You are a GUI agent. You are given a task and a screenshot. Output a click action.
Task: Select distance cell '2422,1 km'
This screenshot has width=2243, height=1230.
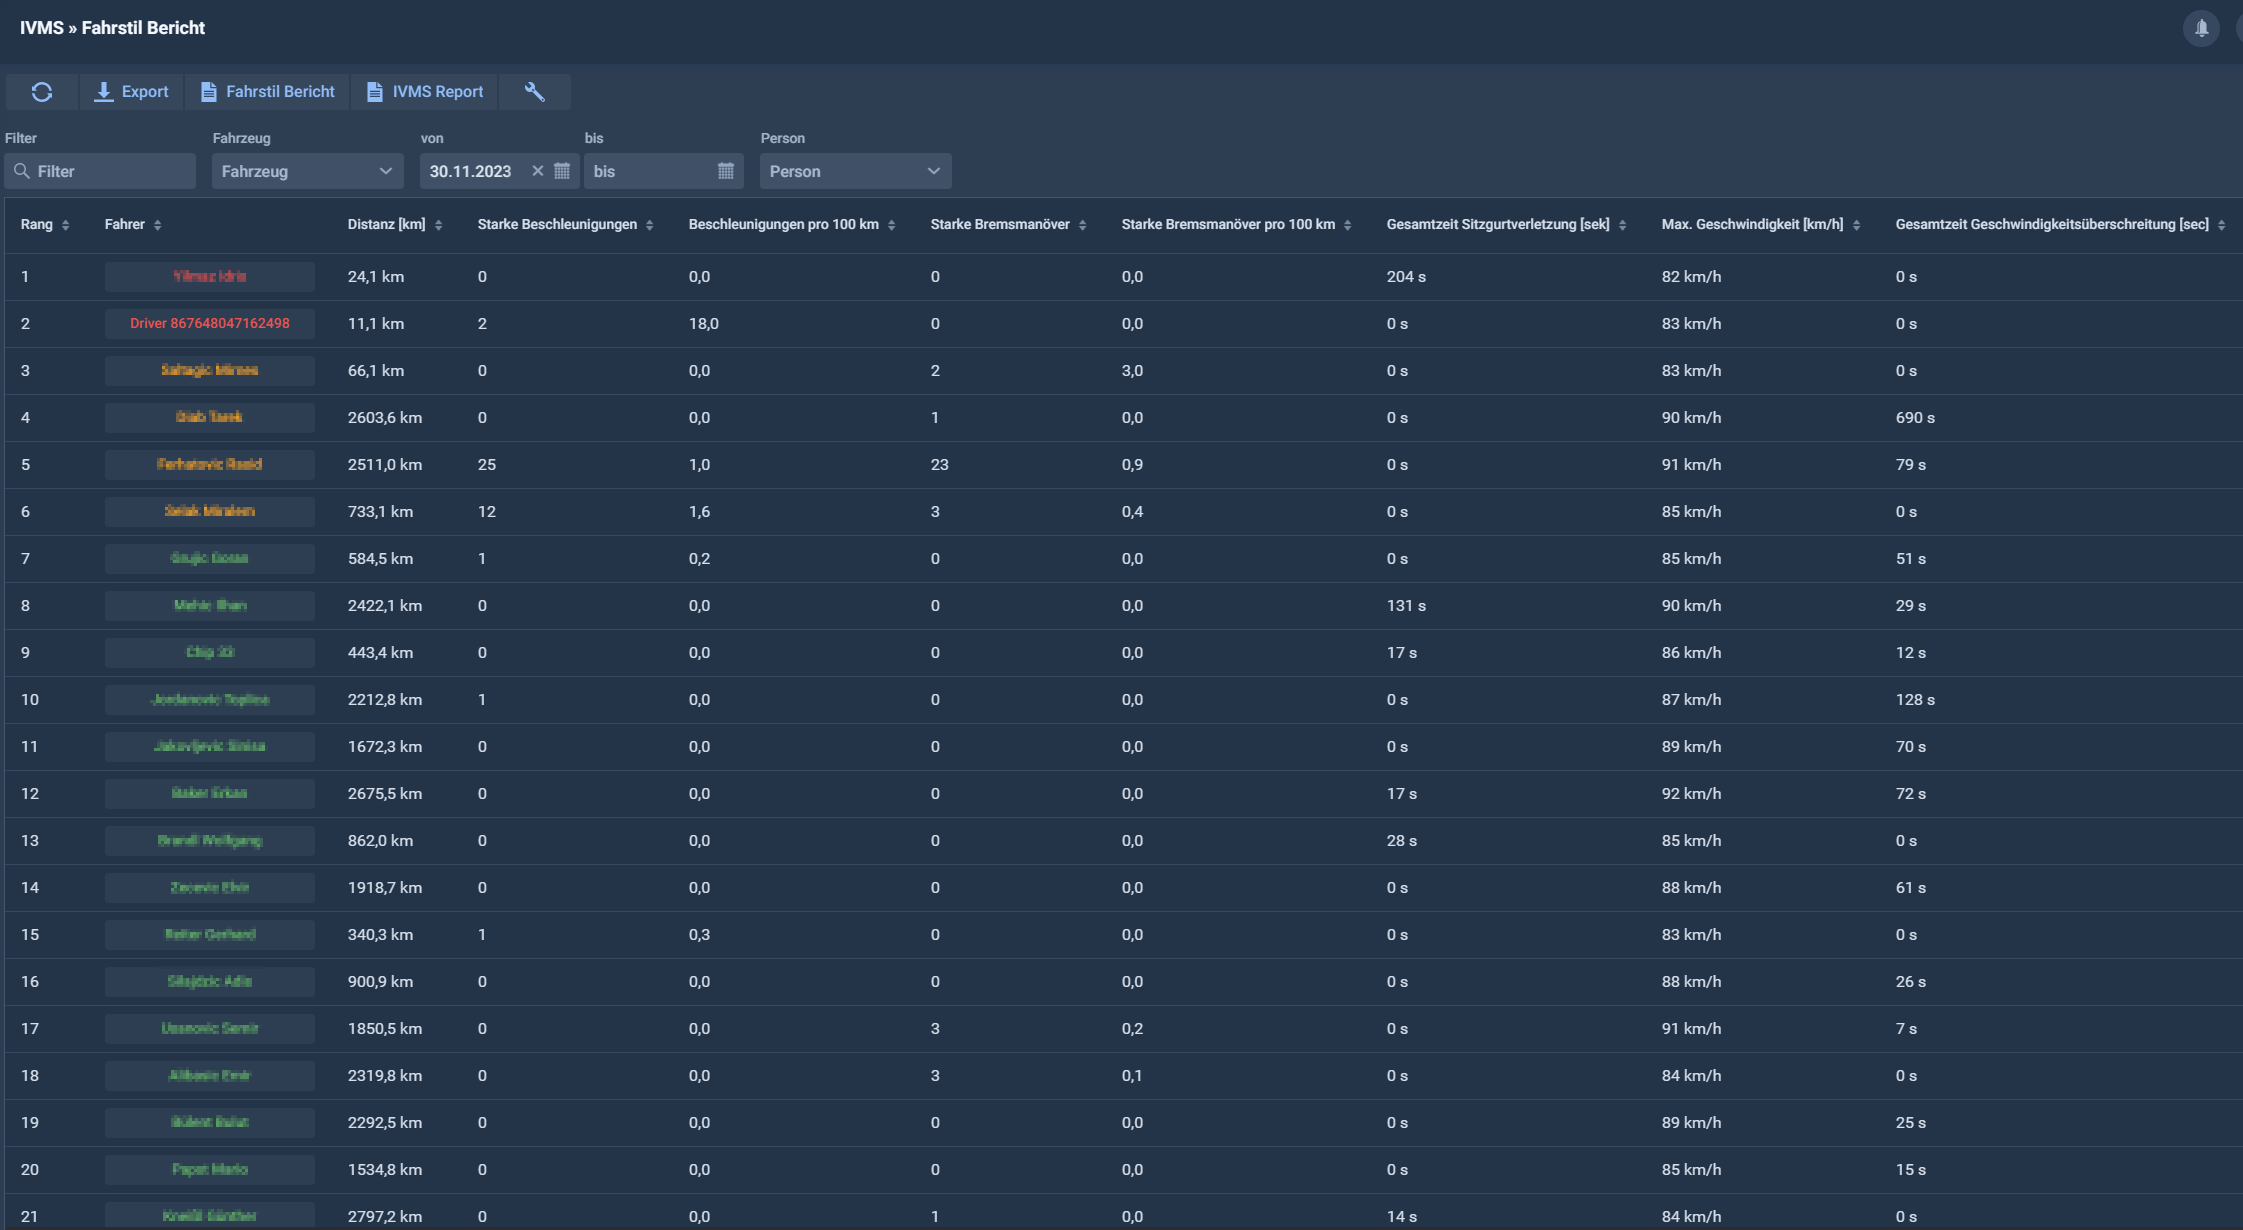point(385,605)
